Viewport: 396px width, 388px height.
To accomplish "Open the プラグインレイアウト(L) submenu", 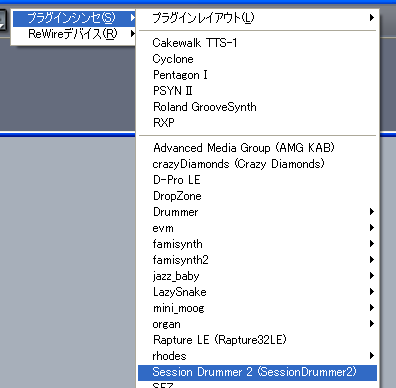I will pos(257,18).
